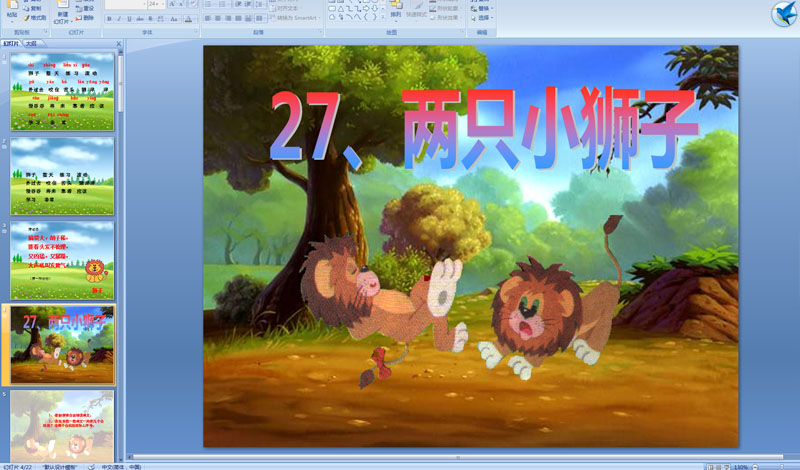Open Shape Outline (形状轮廓) options
This screenshot has width=800, height=470.
(445, 8)
